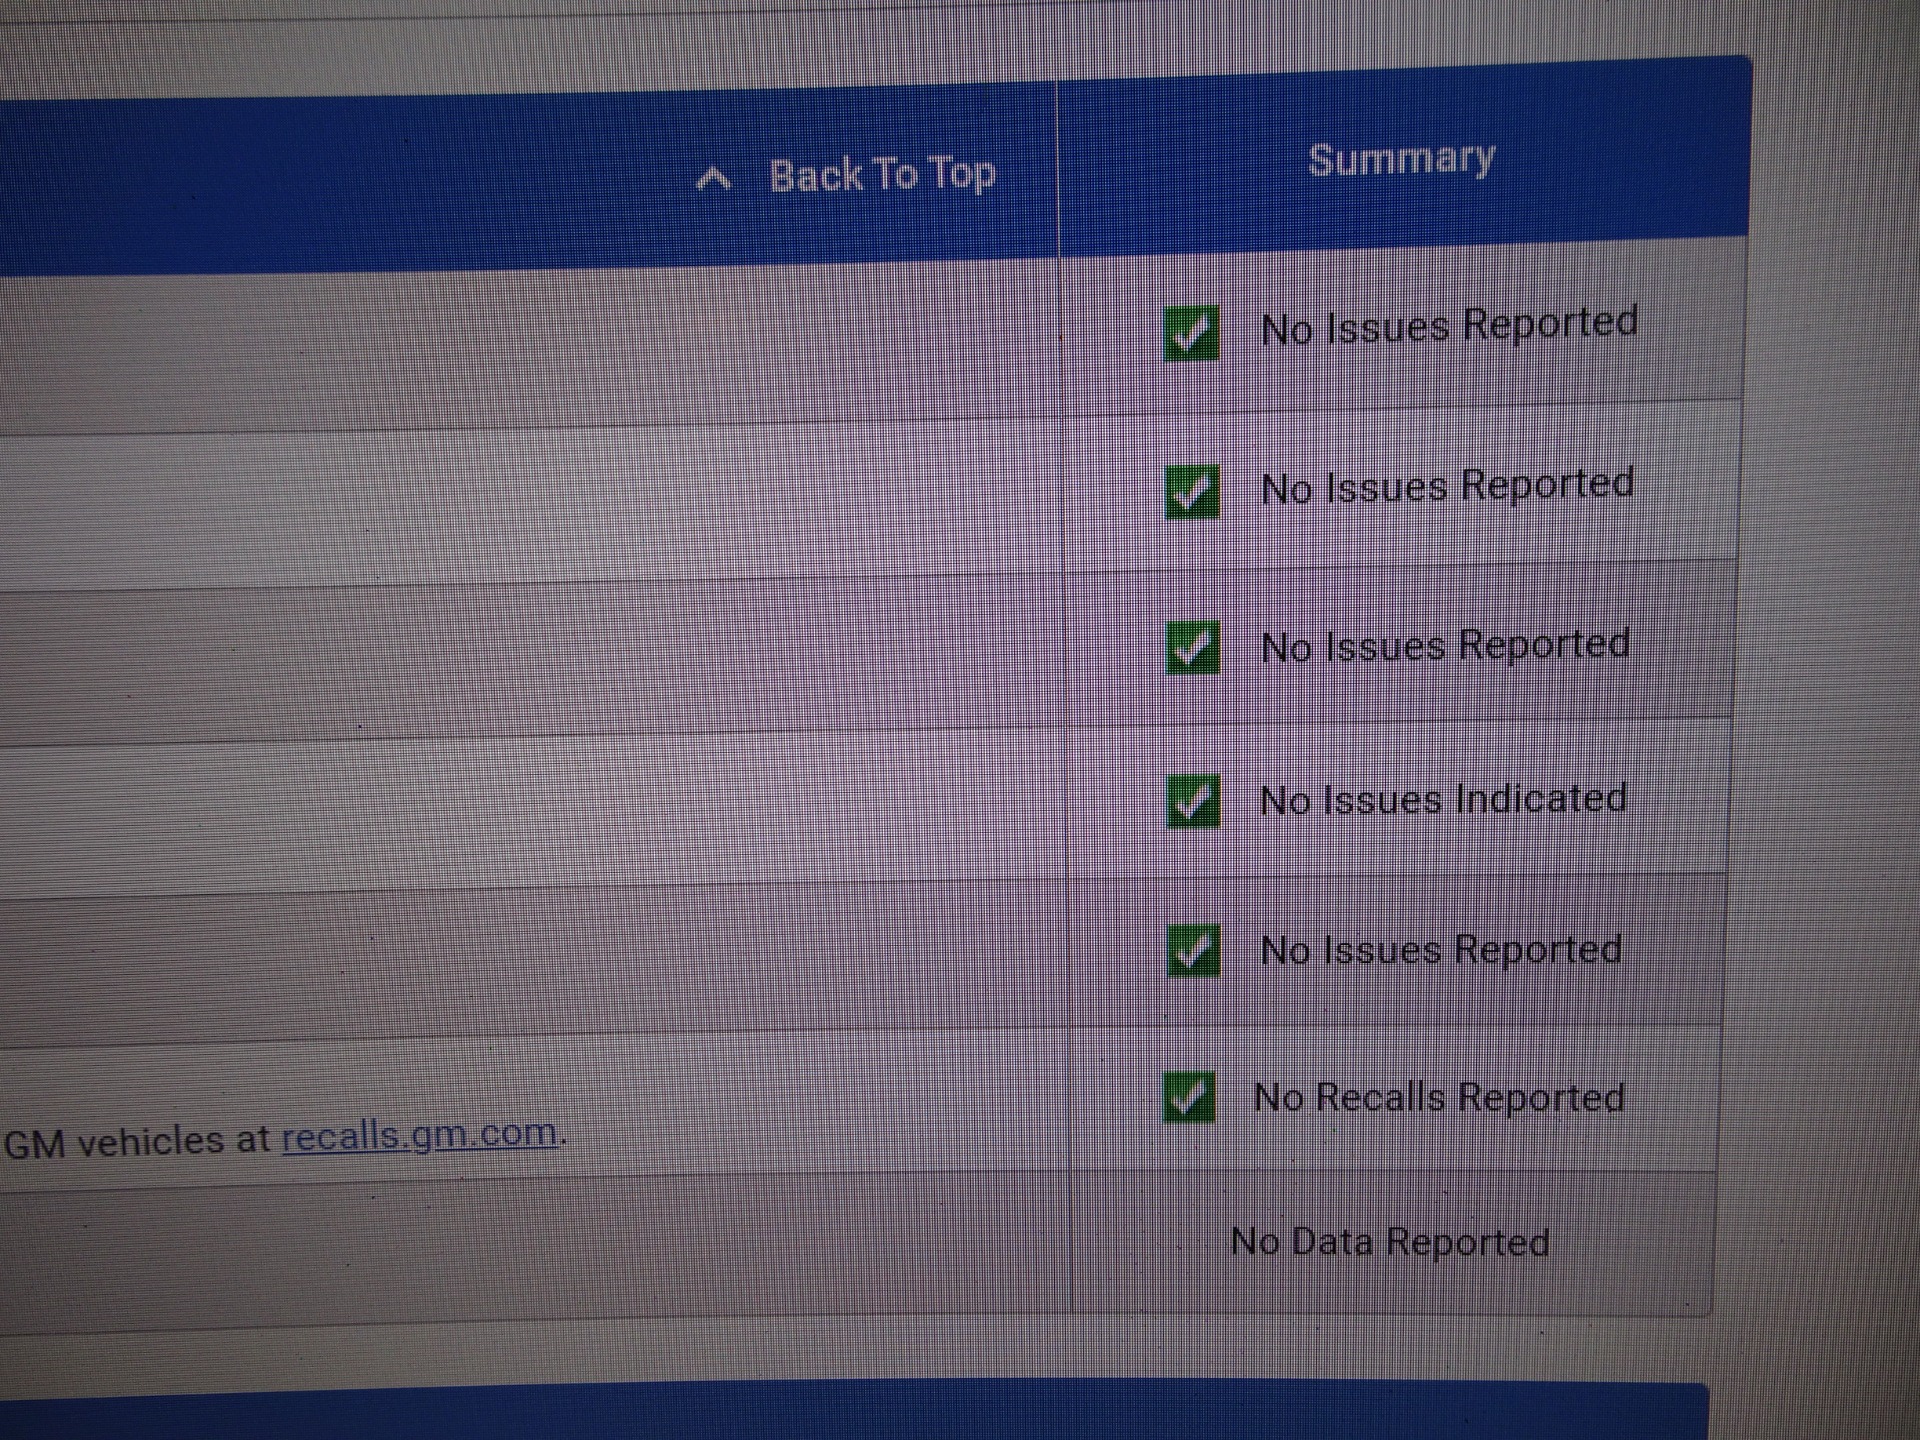Screen dimensions: 1920x1440
Task: Select the No Recalls Reported text
Action: pos(1439,1097)
